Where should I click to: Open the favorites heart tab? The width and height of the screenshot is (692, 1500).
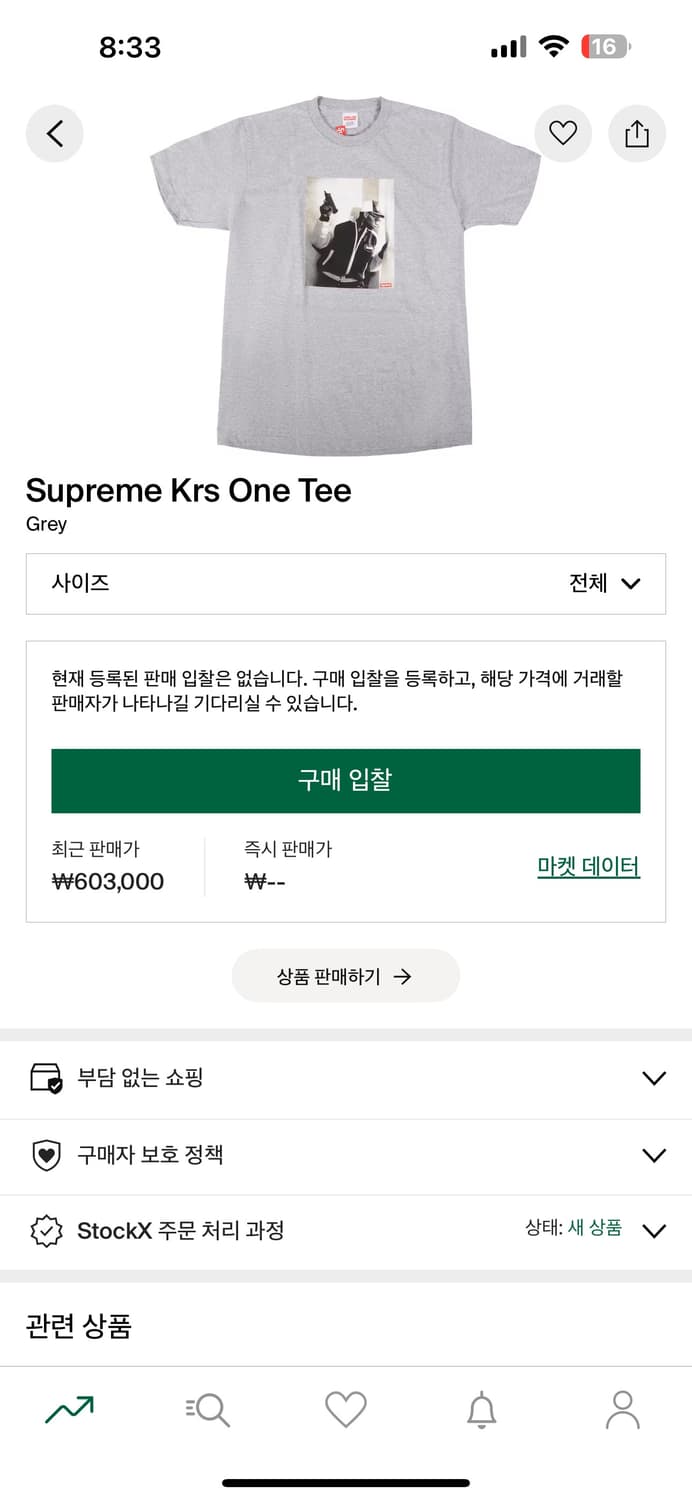tap(346, 1409)
